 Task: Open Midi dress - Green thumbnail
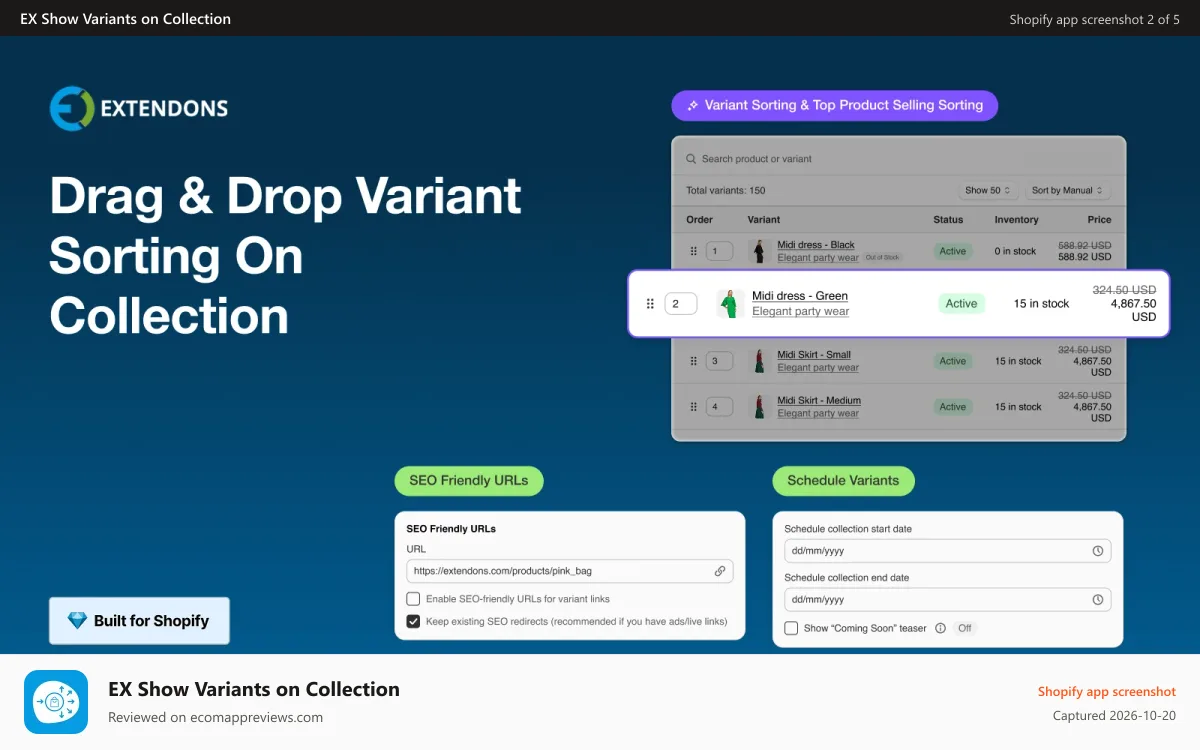(x=730, y=303)
